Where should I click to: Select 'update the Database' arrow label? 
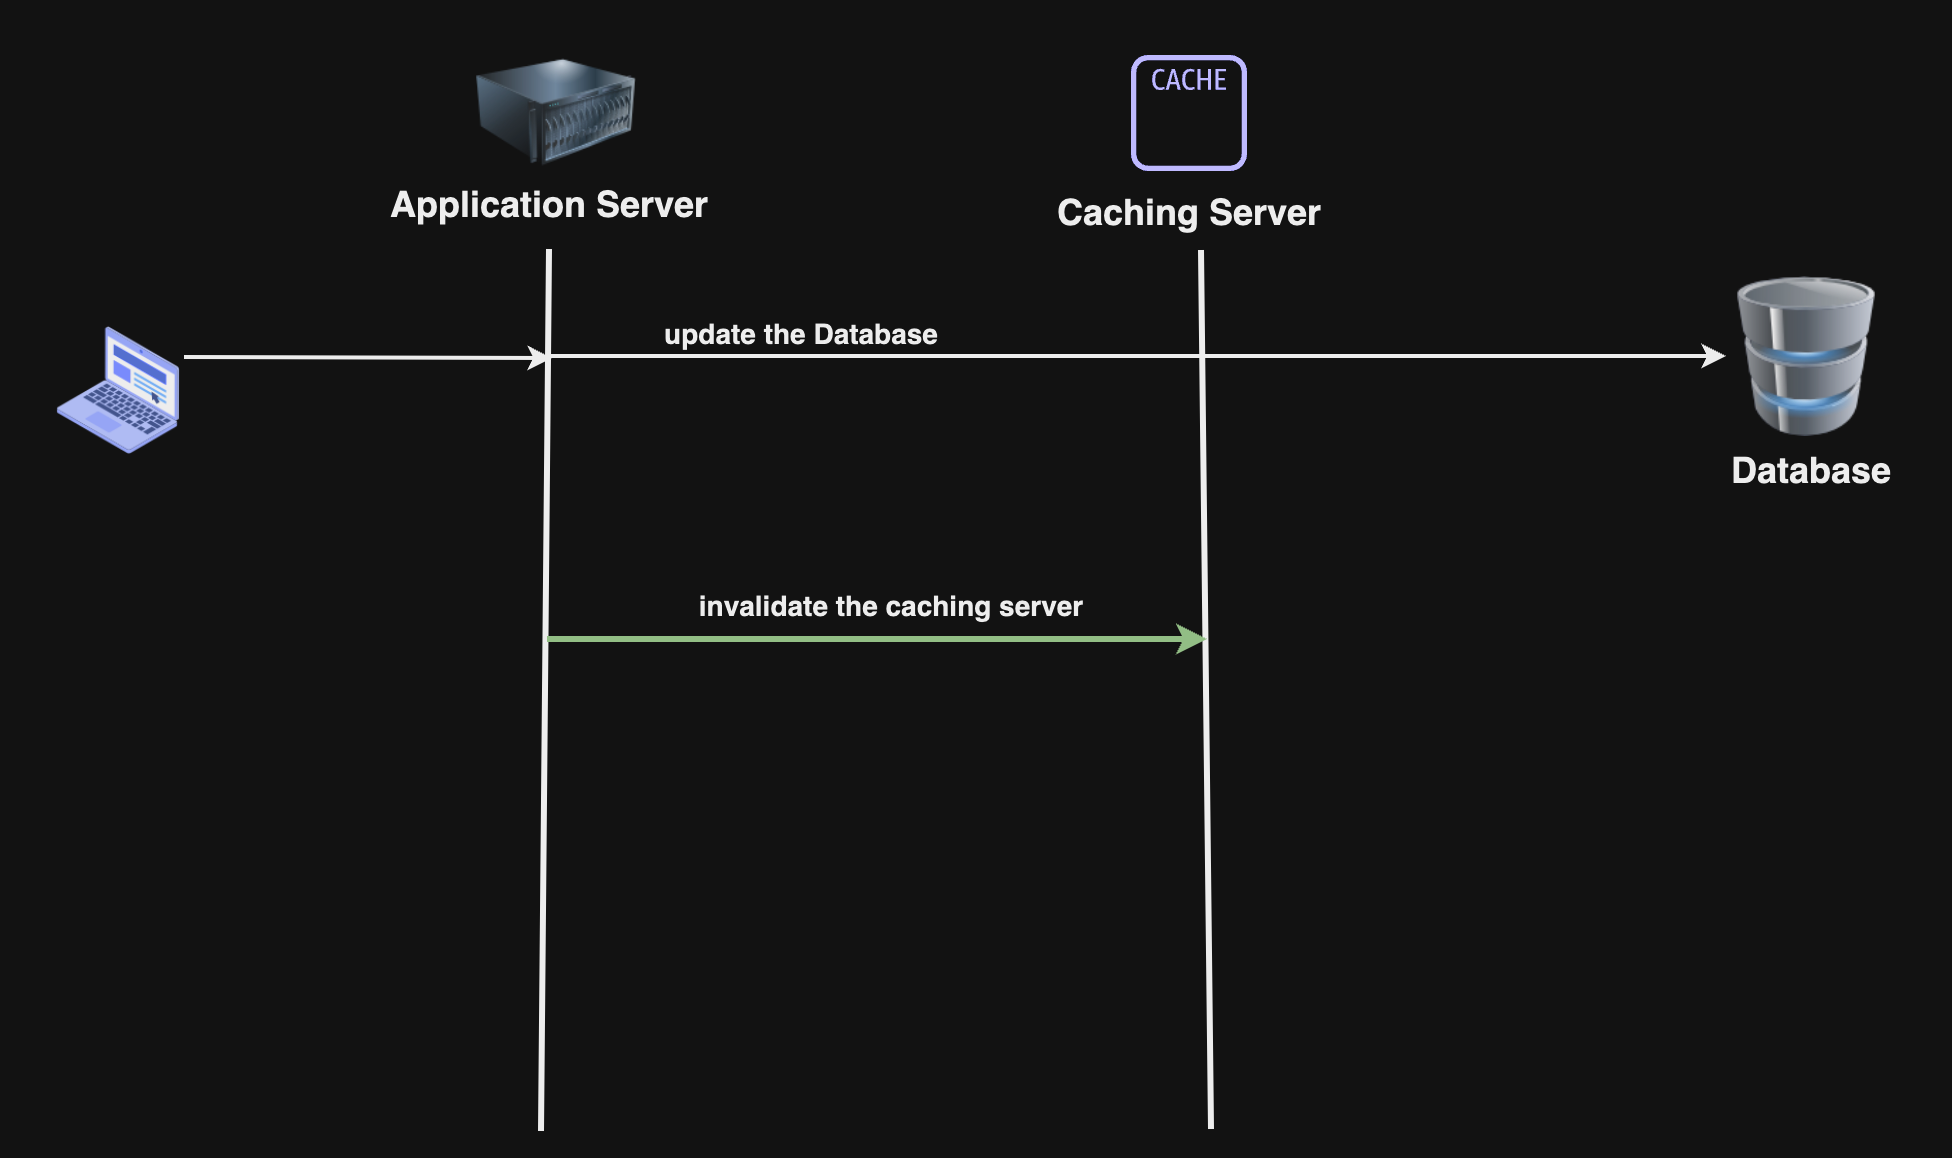point(801,334)
